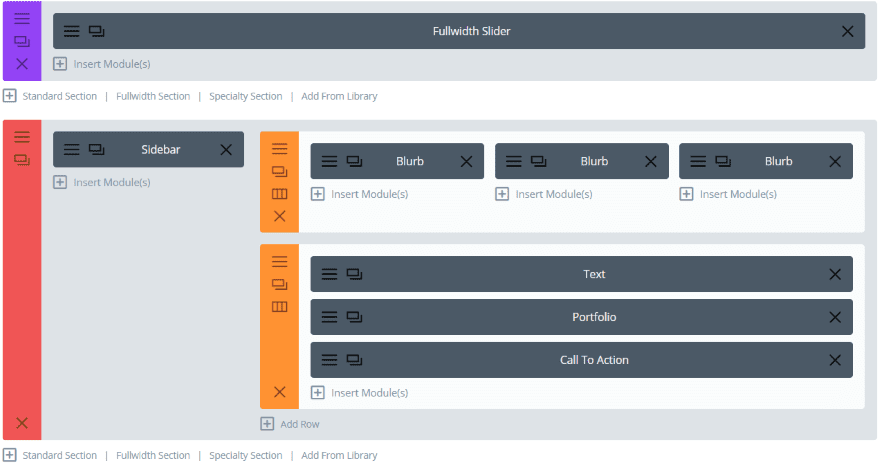Duplicate the Portfolio module
Image resolution: width=880 pixels, height=470 pixels.
[354, 317]
